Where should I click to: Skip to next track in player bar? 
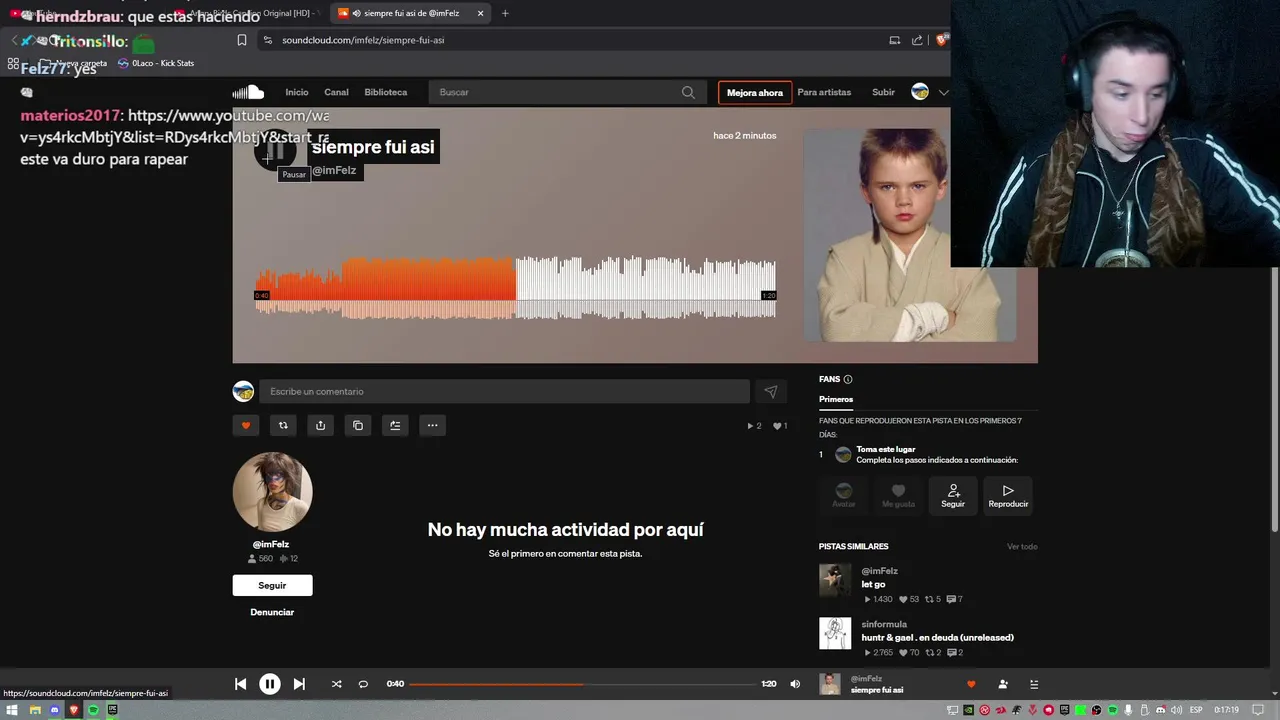[x=299, y=684]
